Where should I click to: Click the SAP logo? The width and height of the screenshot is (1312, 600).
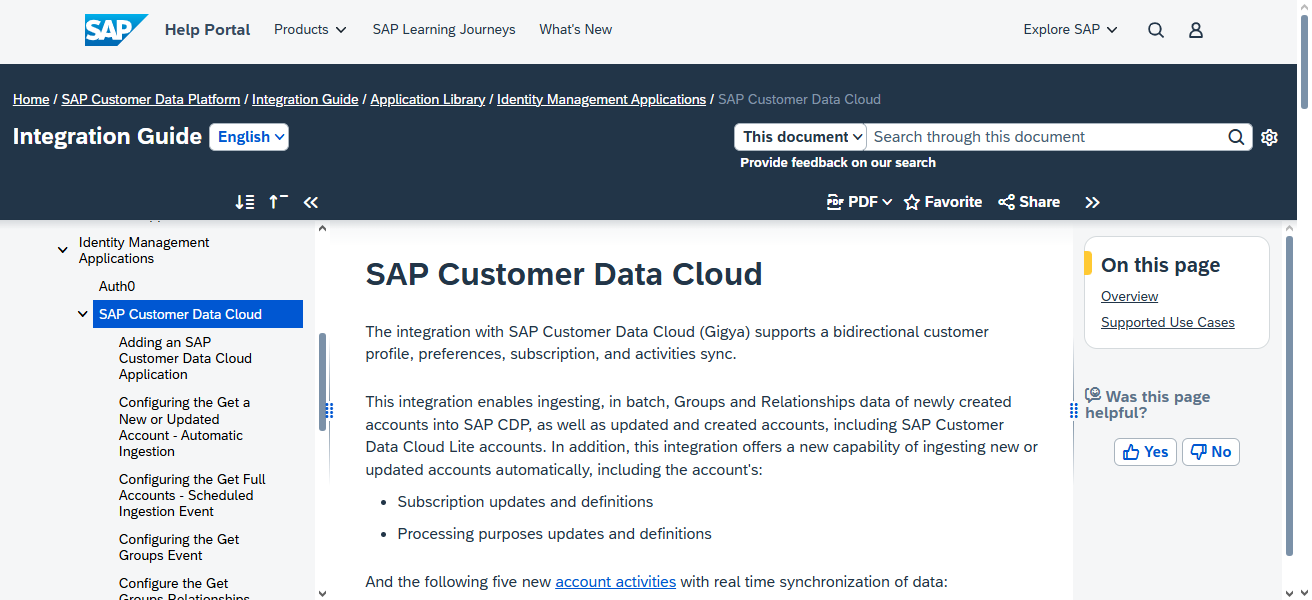point(116,30)
